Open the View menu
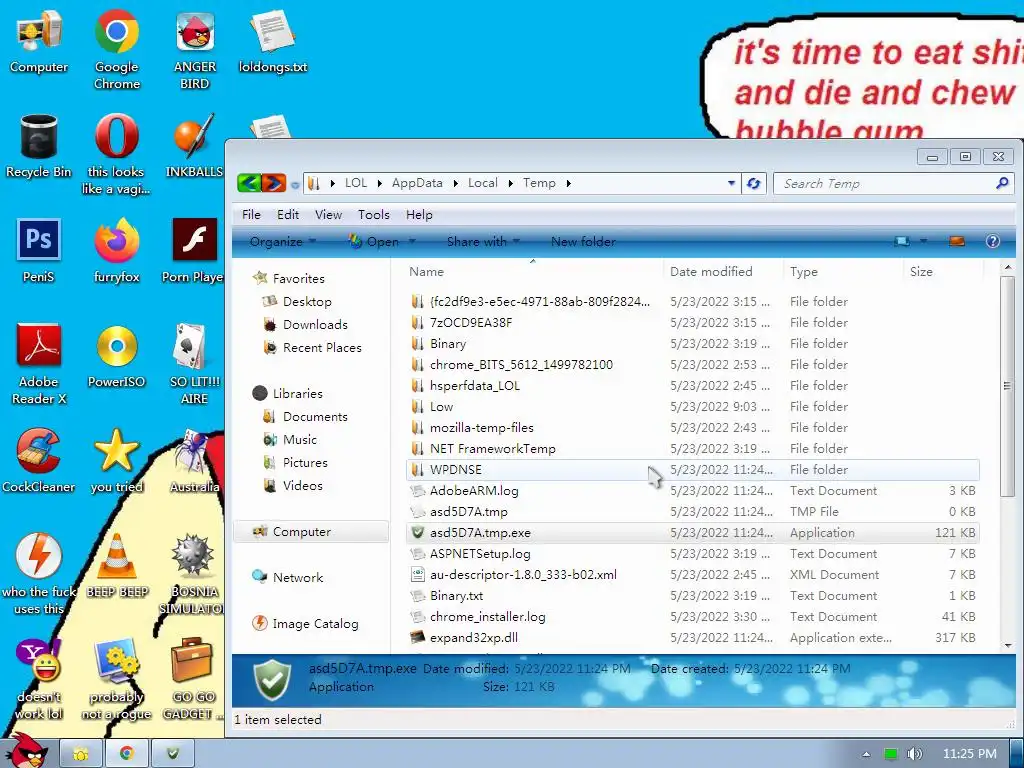Image resolution: width=1024 pixels, height=768 pixels. click(328, 215)
